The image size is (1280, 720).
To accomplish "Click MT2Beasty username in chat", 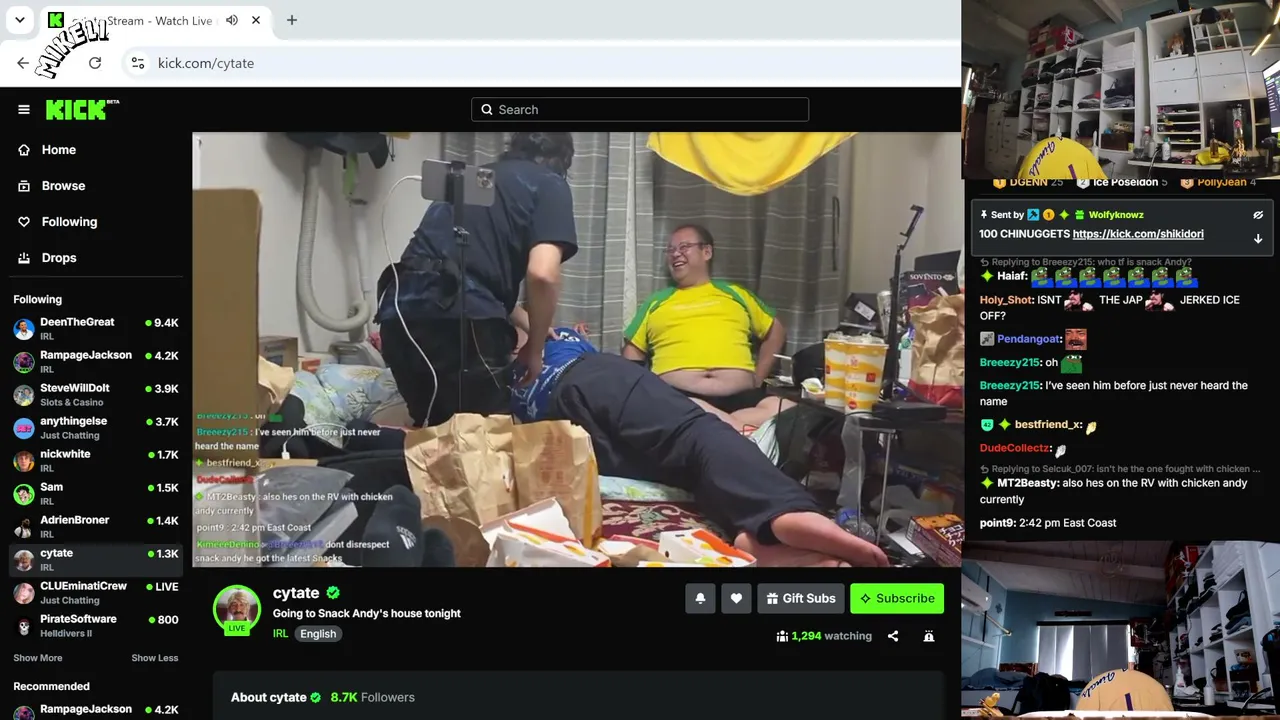I will tap(1028, 483).
